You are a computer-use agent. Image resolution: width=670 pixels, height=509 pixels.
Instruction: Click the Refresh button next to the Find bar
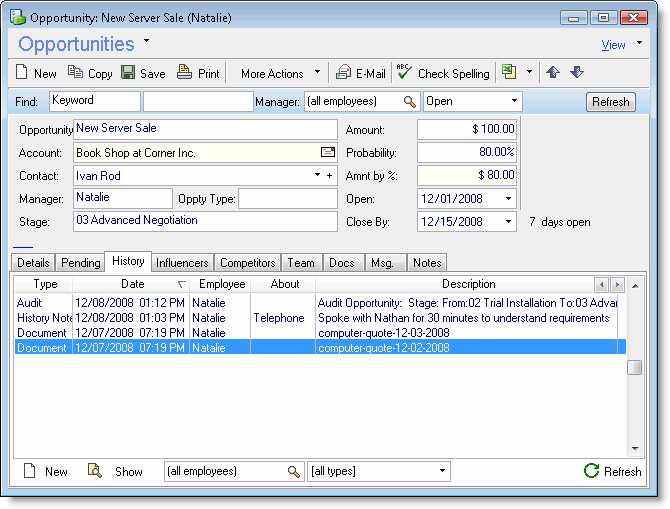(x=610, y=102)
